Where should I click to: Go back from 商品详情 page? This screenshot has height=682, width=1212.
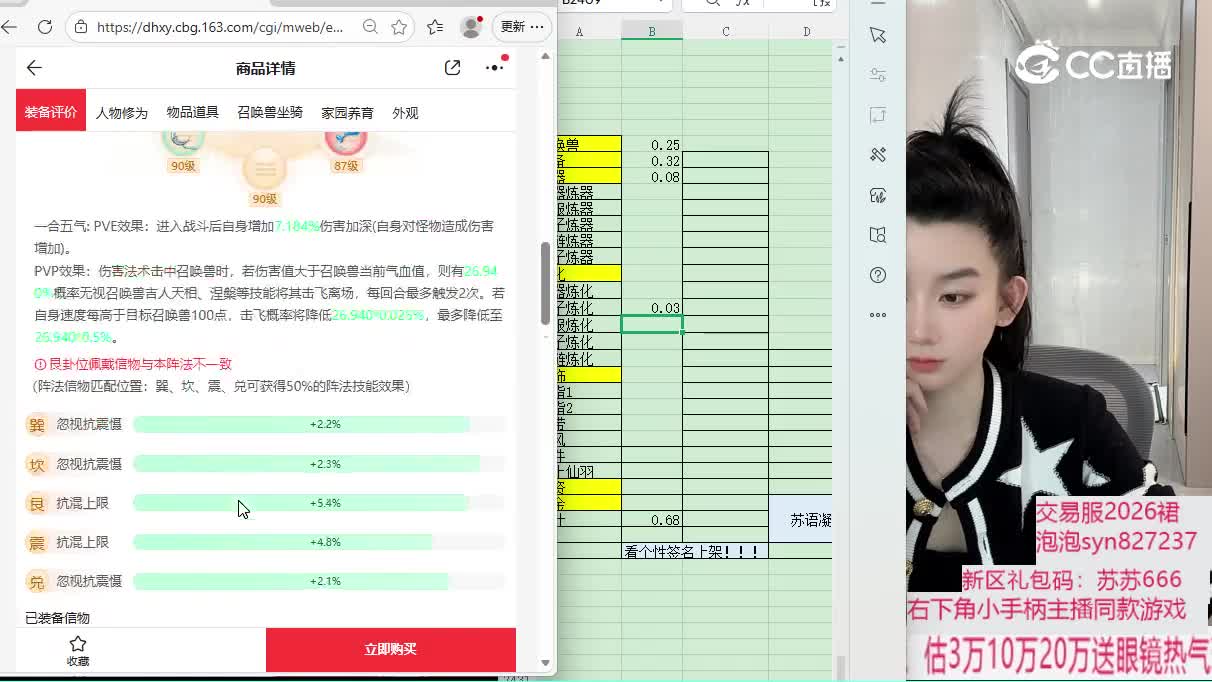click(34, 68)
